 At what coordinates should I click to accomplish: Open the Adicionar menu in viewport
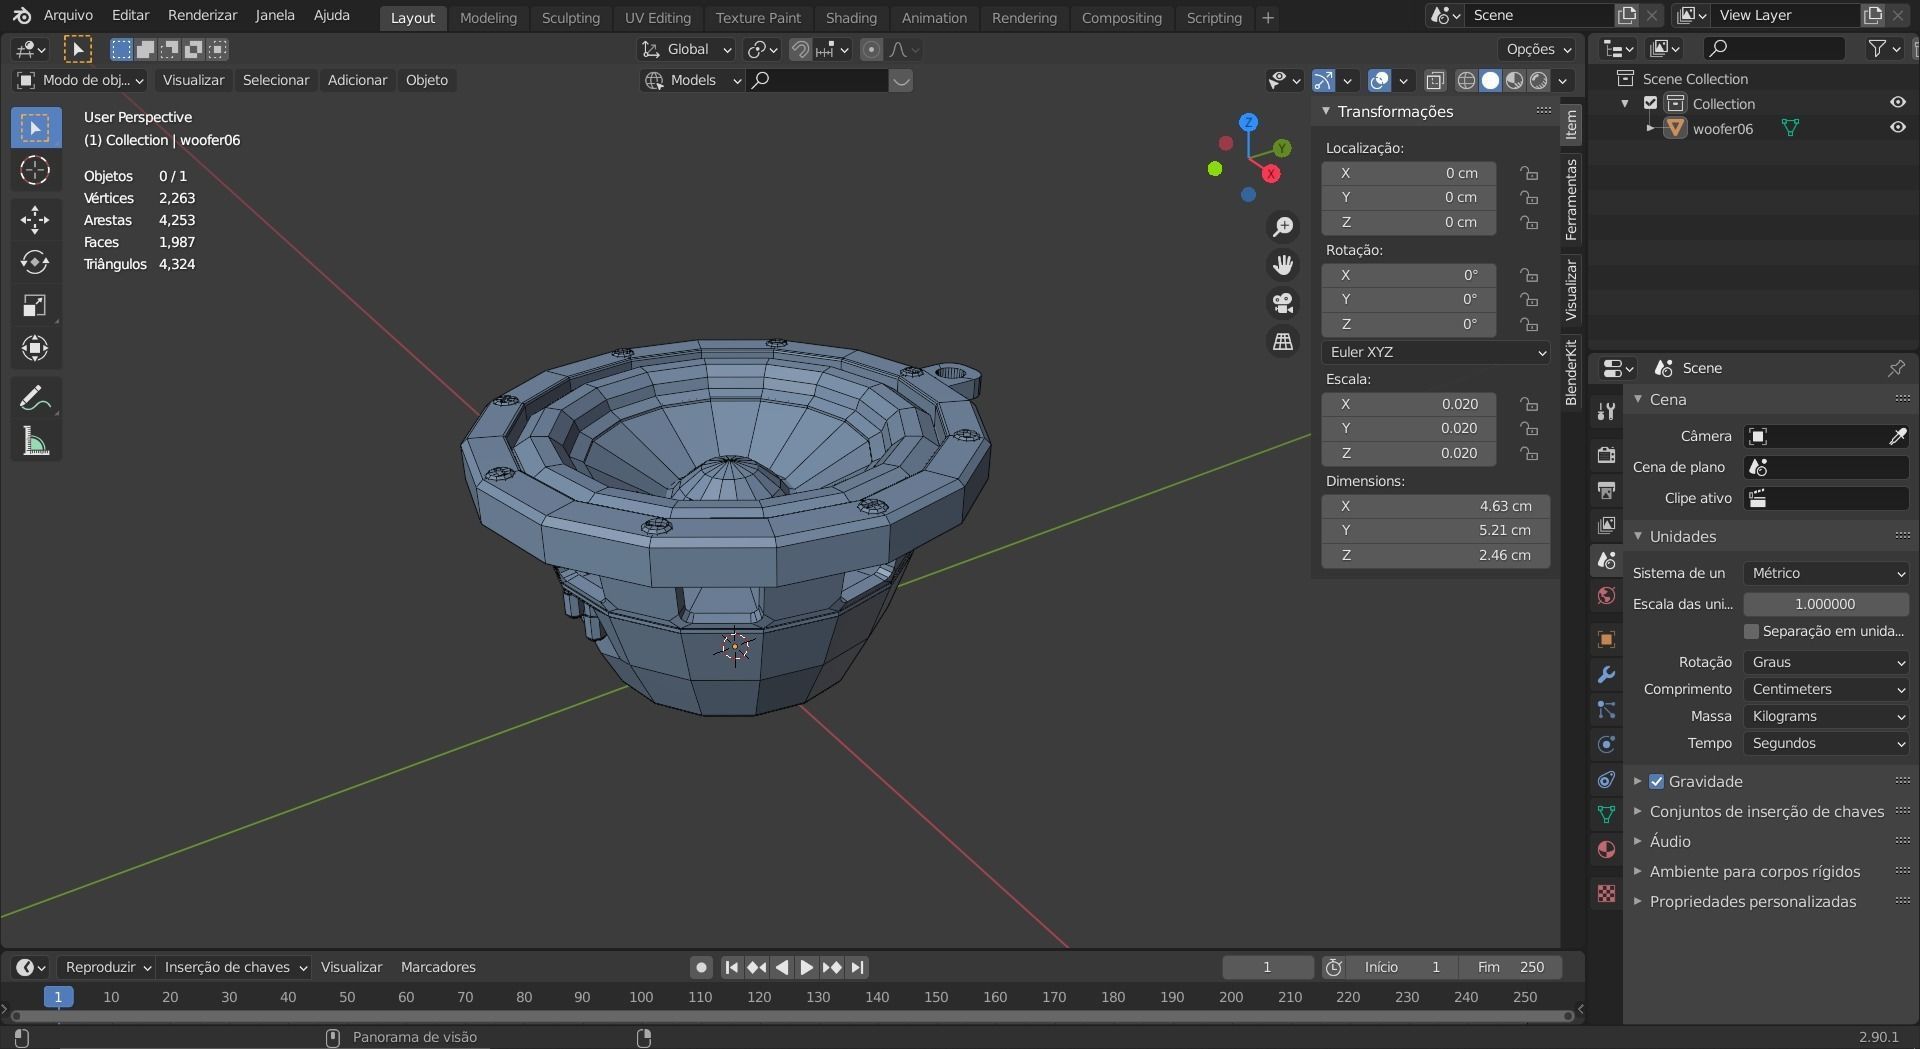[357, 80]
